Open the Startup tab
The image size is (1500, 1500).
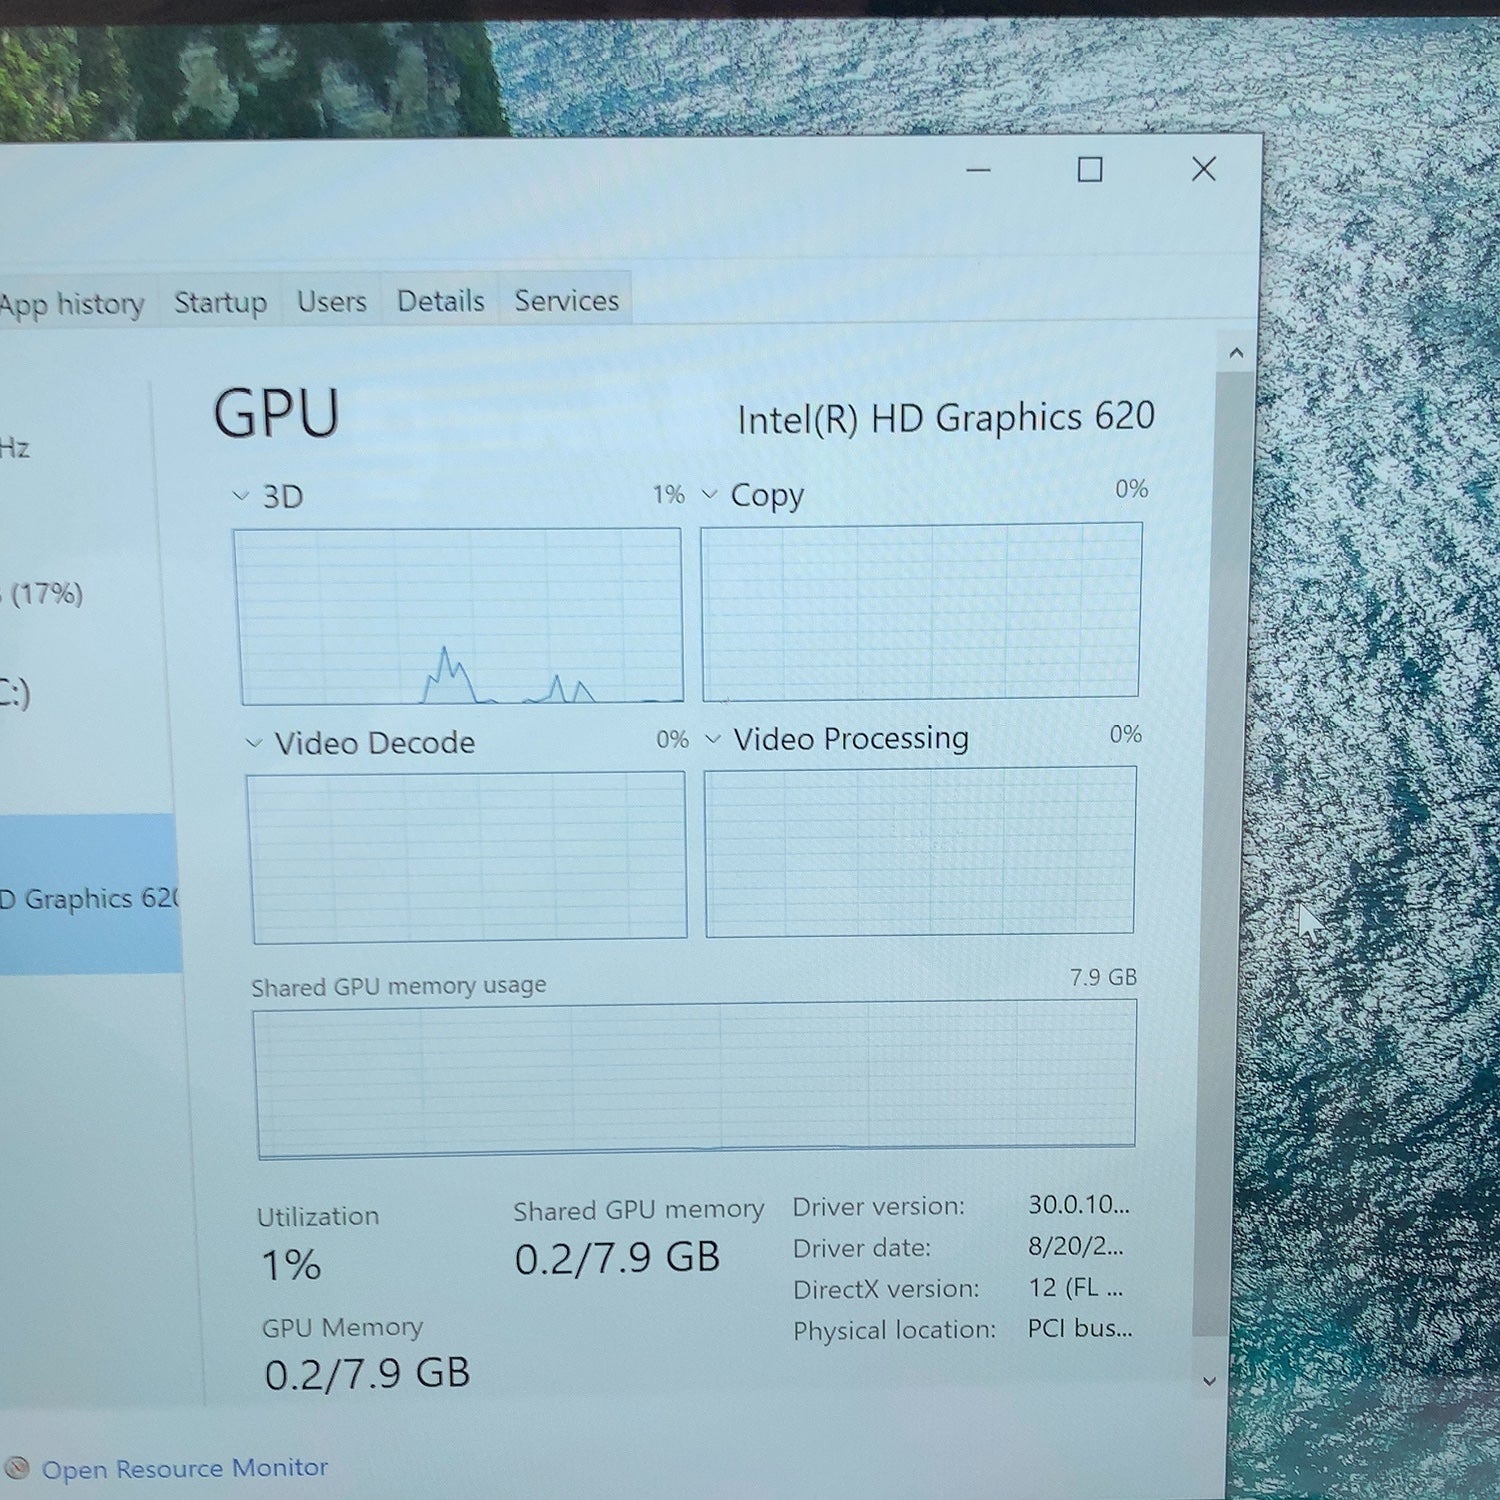220,302
